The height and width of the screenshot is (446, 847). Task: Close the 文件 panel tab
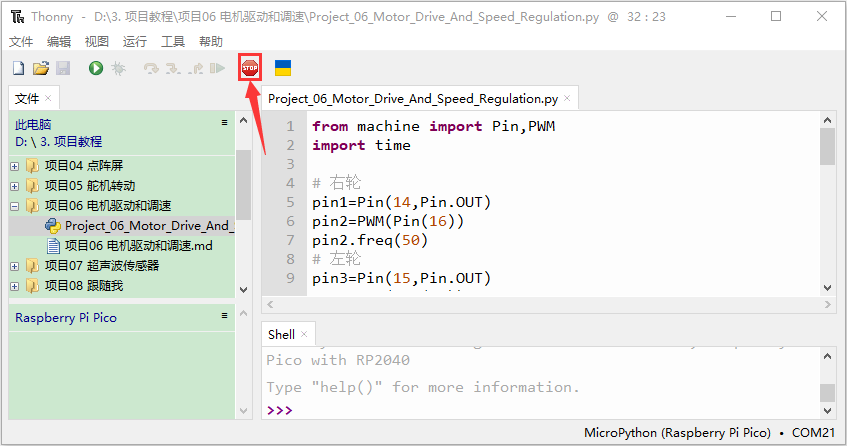click(48, 98)
